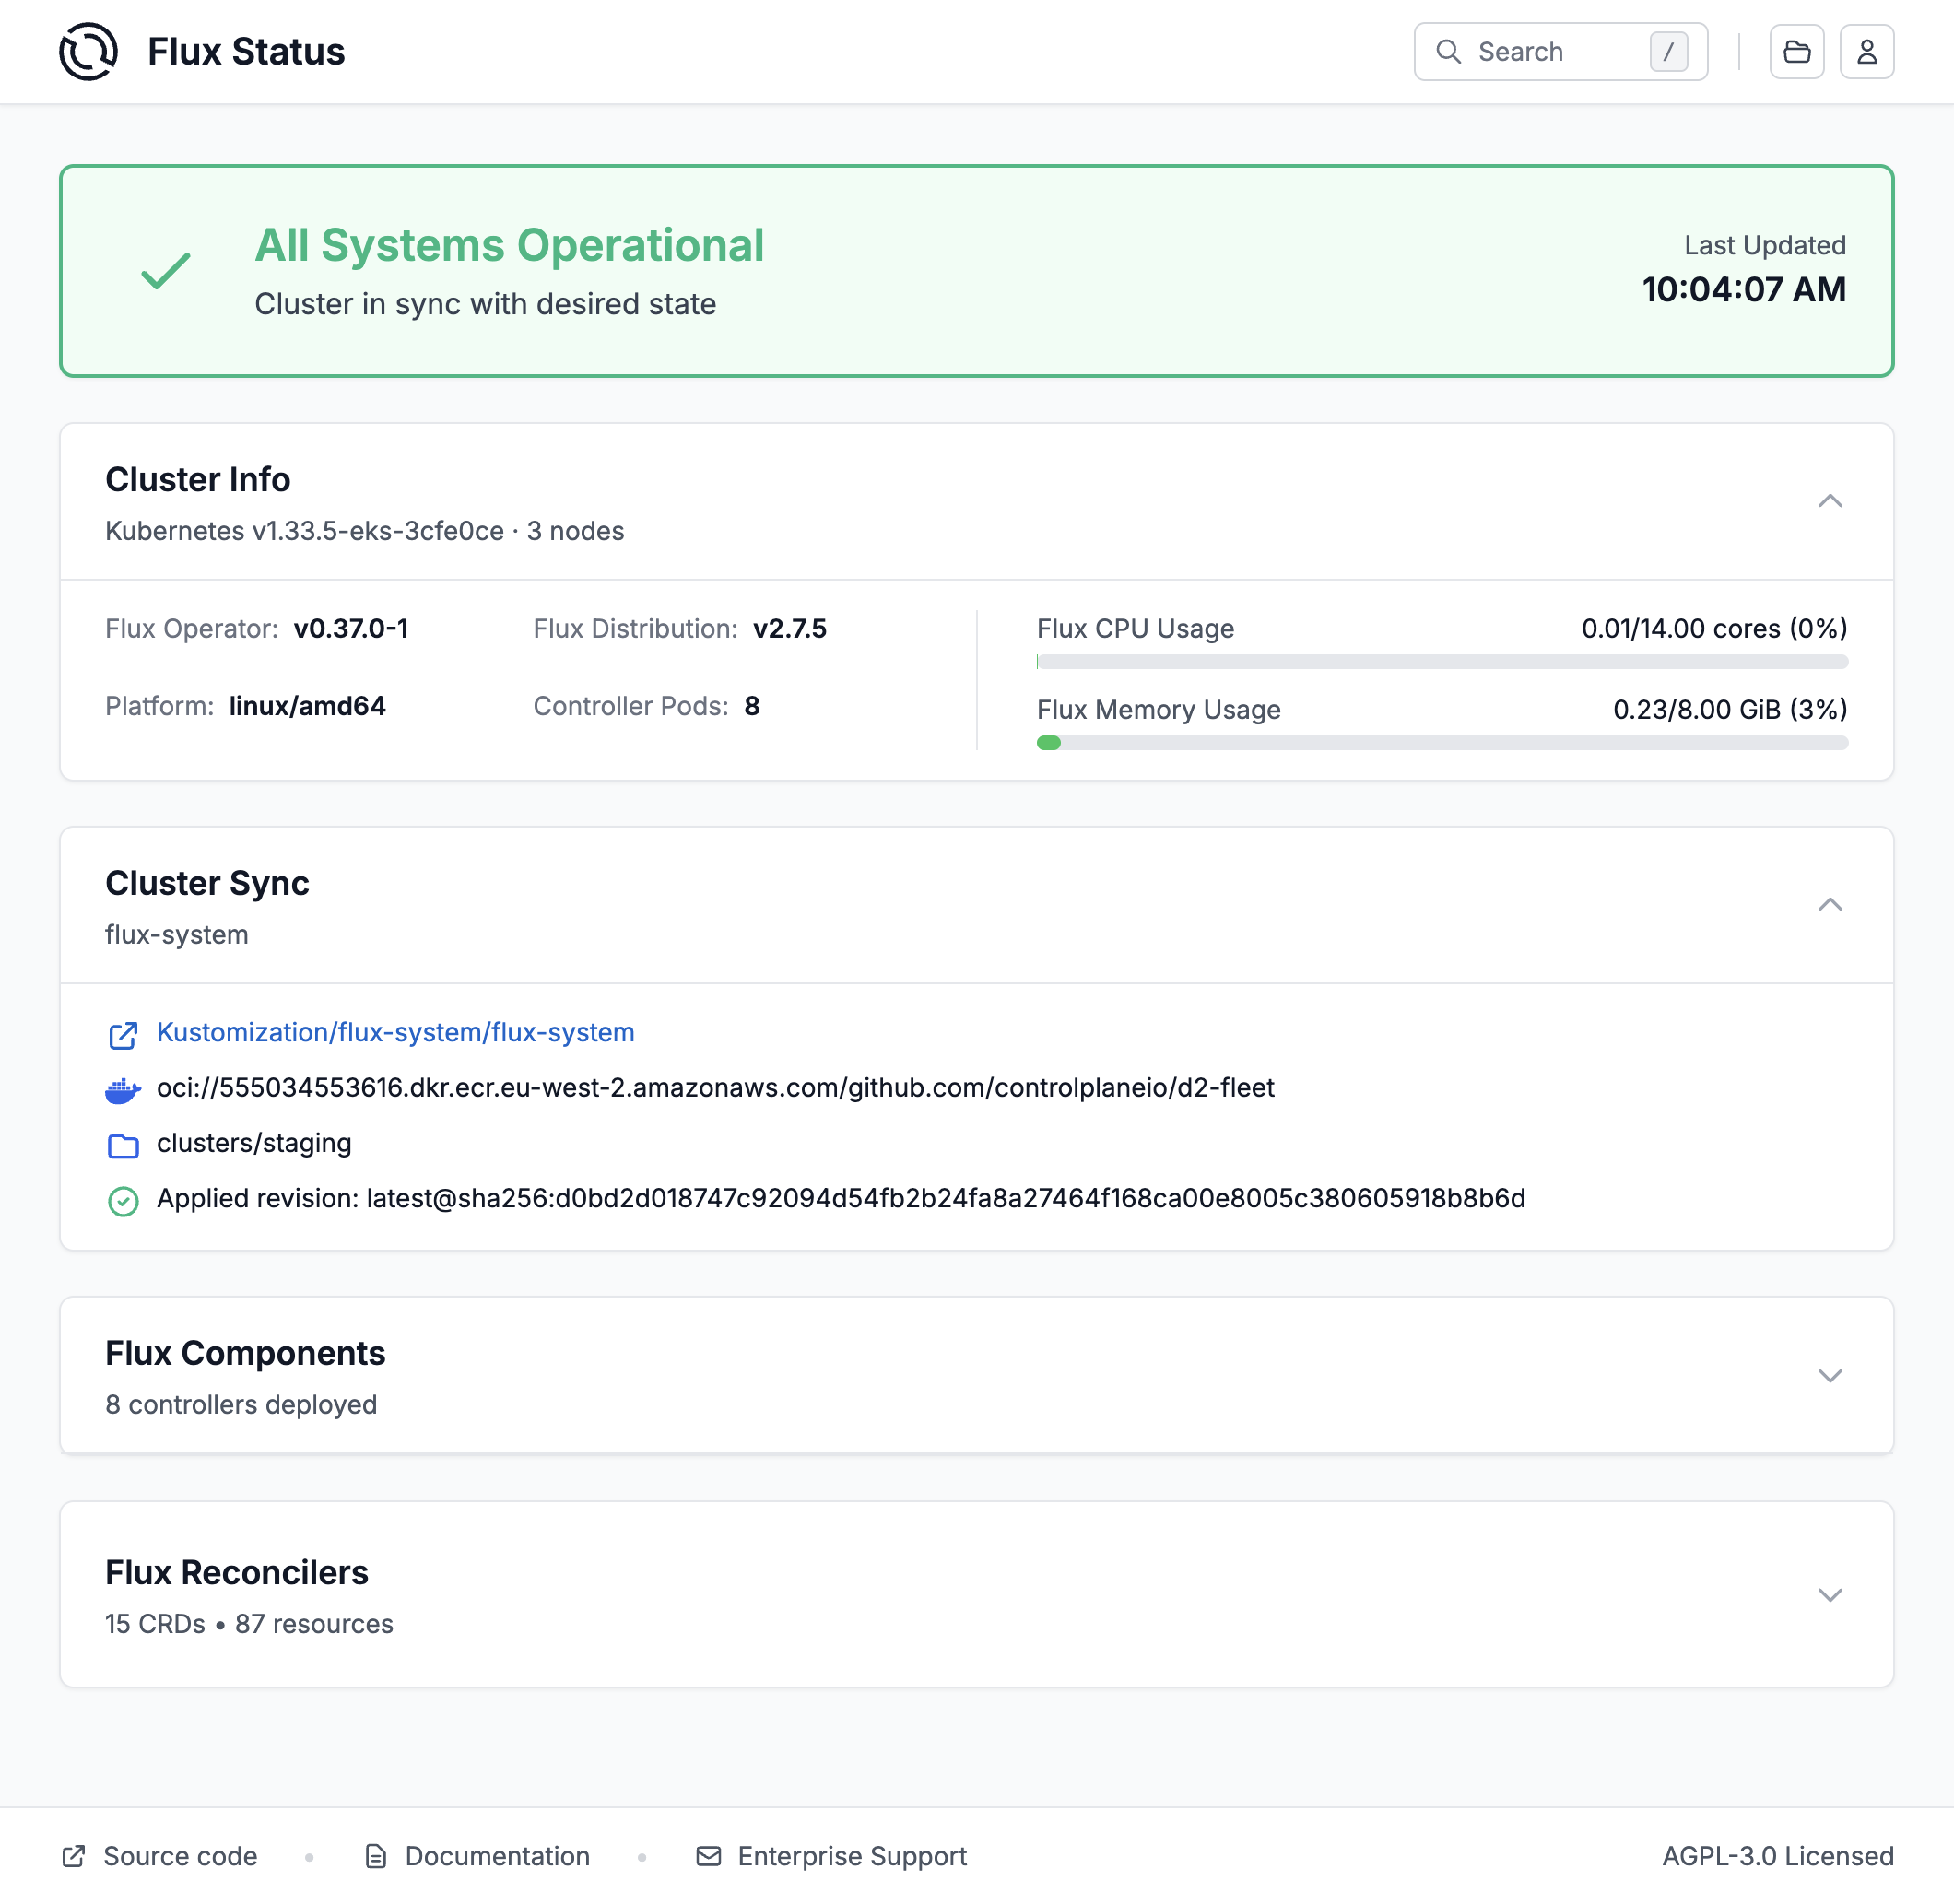This screenshot has height=1904, width=1954.
Task: Click the search magnifier icon
Action: point(1449,51)
